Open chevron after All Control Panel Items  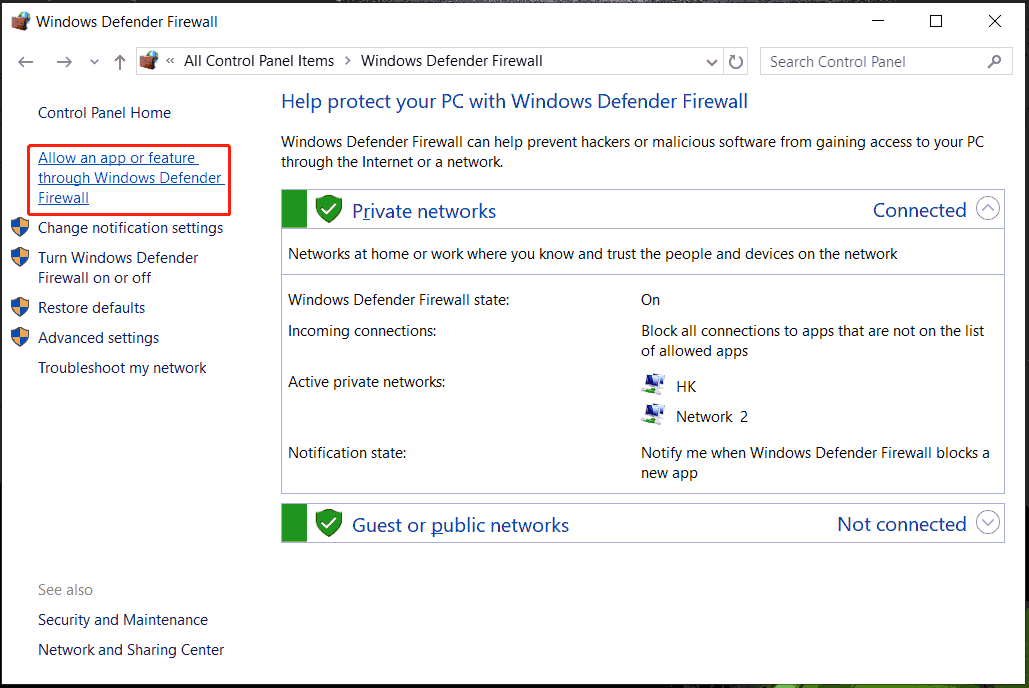[347, 61]
